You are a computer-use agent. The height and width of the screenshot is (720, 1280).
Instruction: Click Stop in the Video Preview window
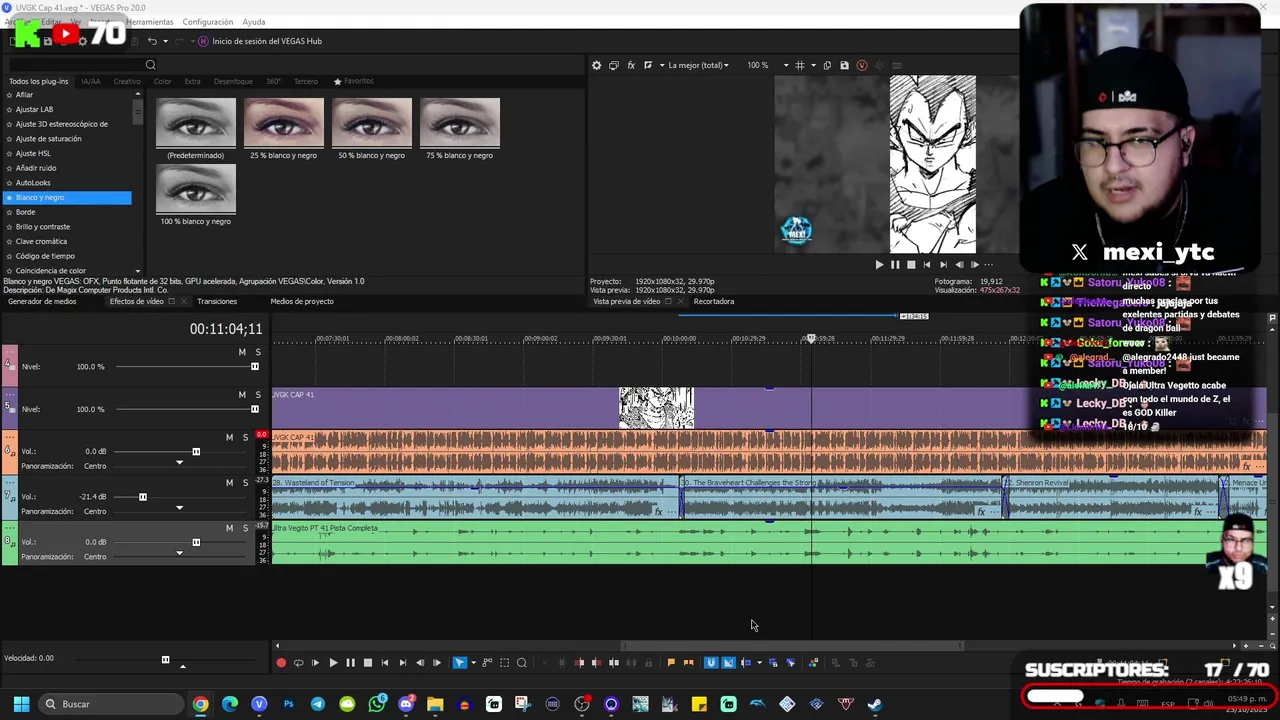pyautogui.click(x=911, y=265)
